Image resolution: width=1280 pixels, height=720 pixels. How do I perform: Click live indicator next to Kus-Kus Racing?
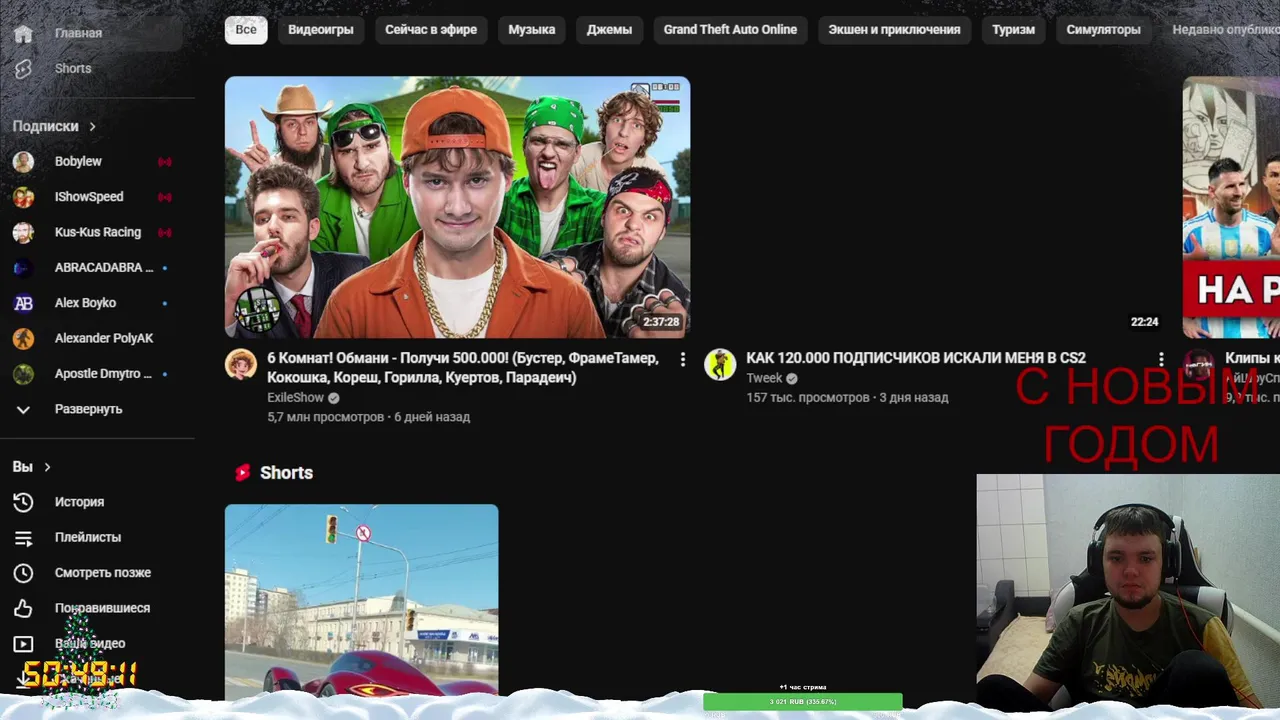coord(165,232)
